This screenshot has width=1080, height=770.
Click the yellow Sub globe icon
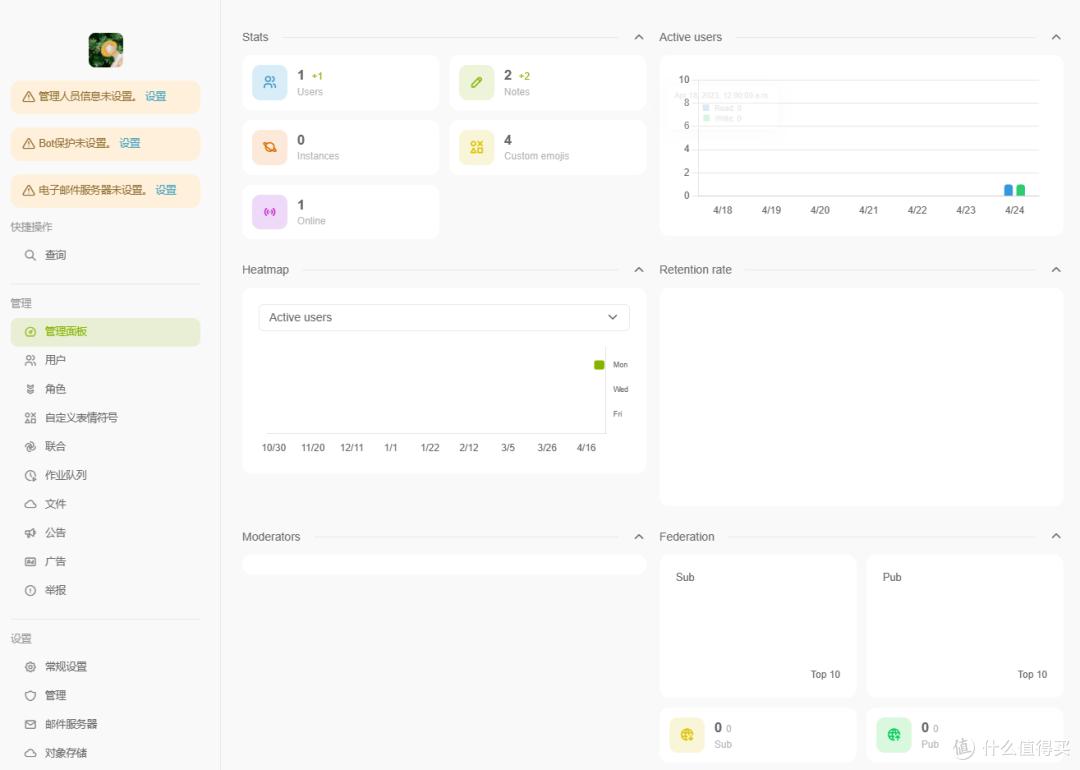click(687, 735)
